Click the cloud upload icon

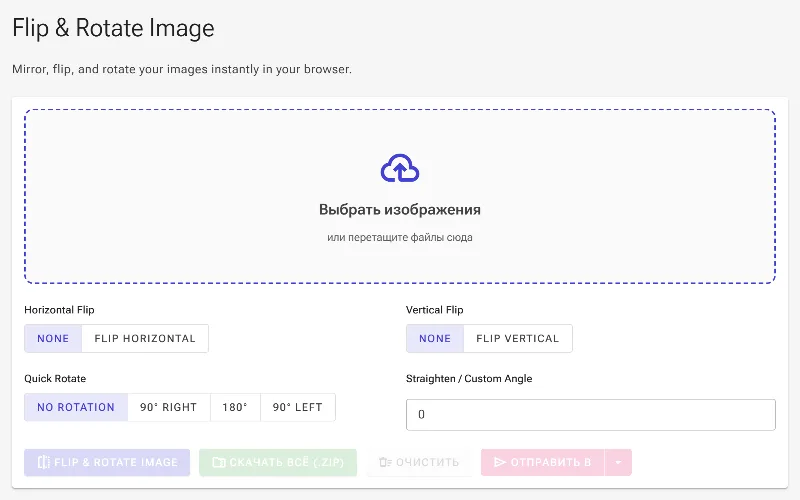(x=400, y=168)
